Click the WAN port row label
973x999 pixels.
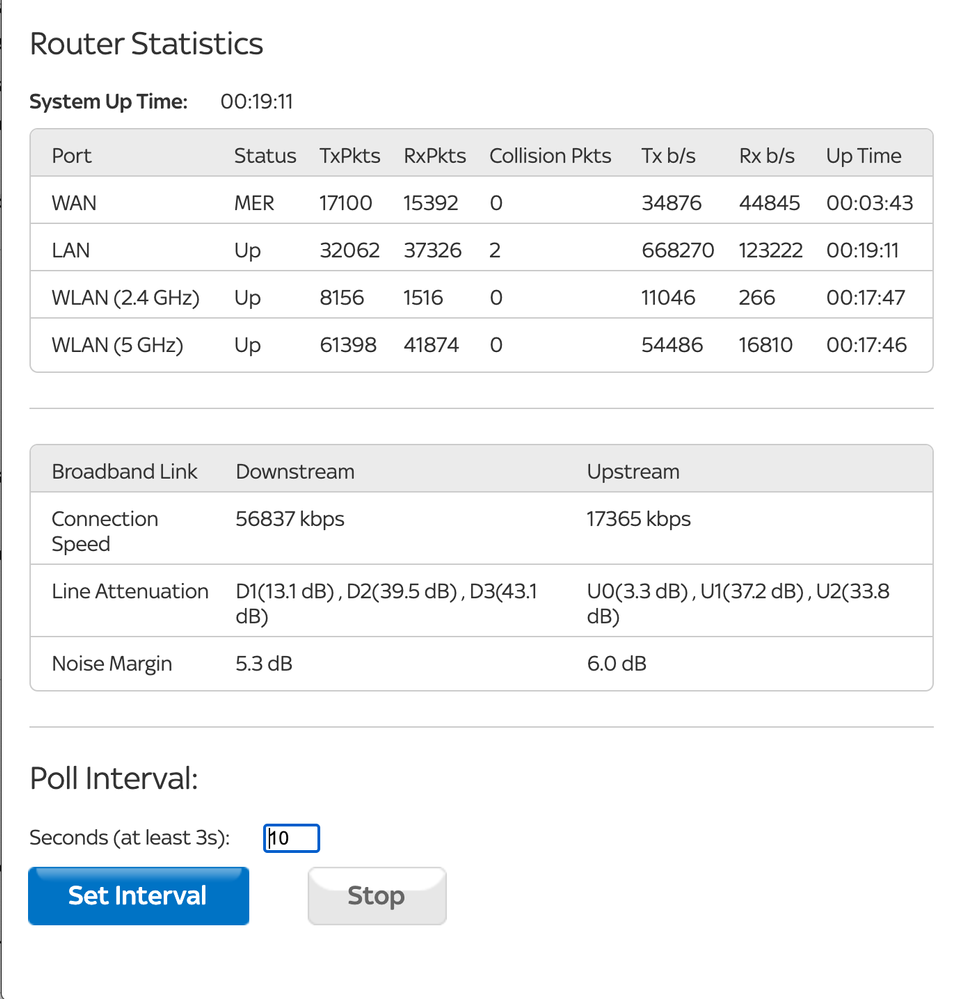(74, 203)
